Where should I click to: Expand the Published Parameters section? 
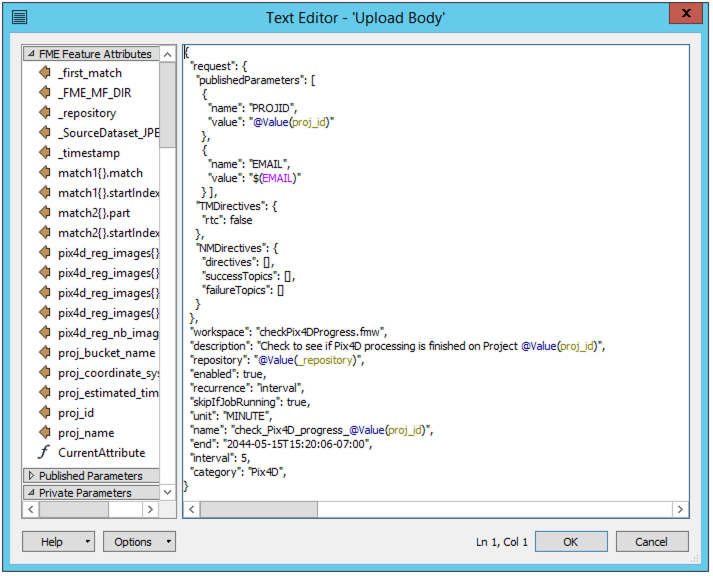coord(30,476)
